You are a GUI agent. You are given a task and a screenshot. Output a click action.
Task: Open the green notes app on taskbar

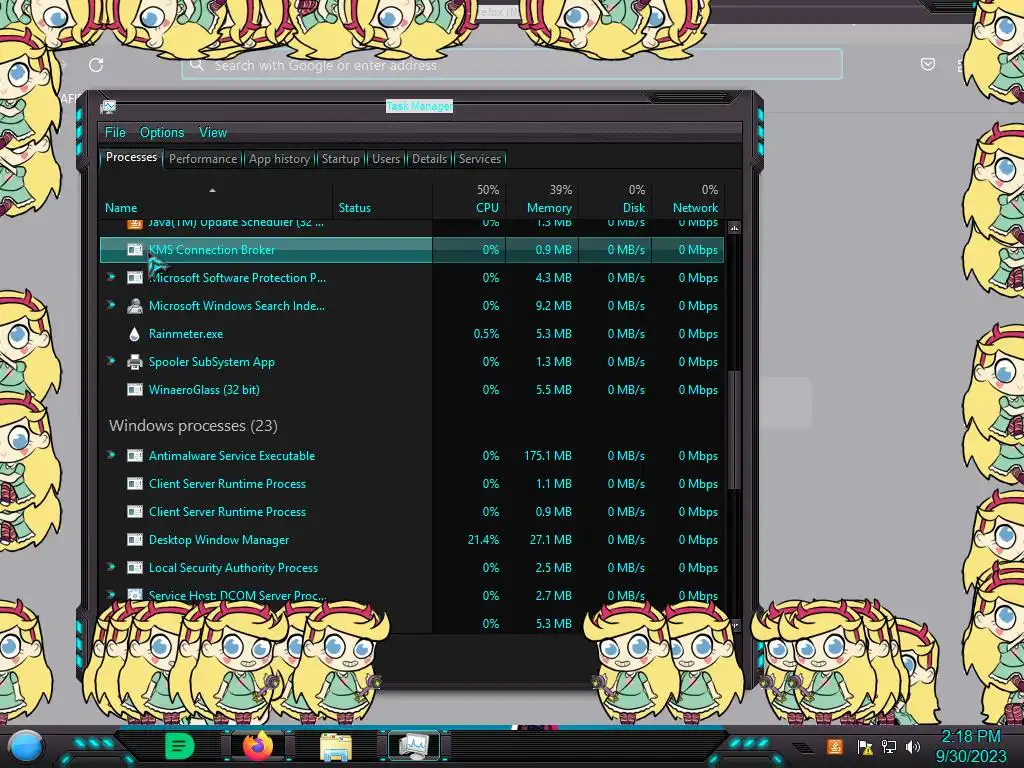[x=178, y=746]
